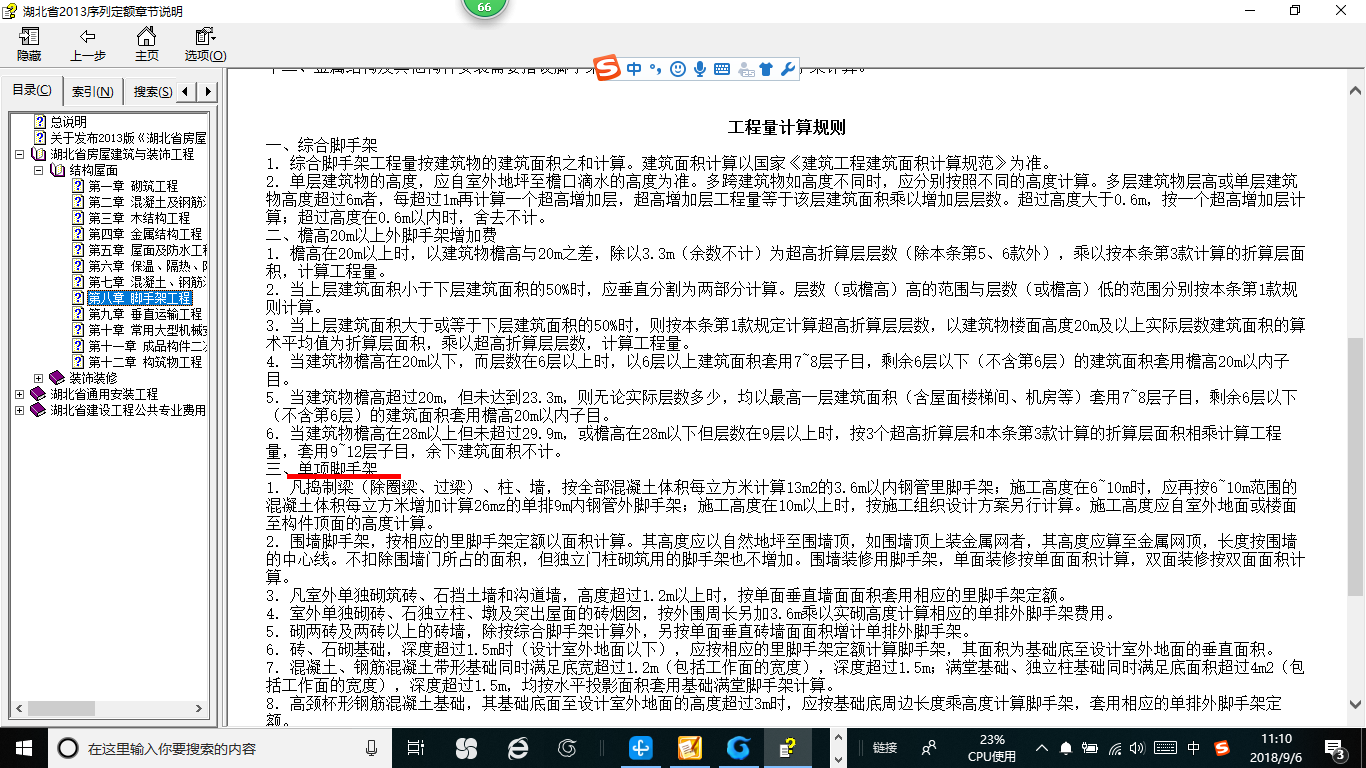Collapse the 结构屋面 node
Screen dimensions: 1366x768
38,170
